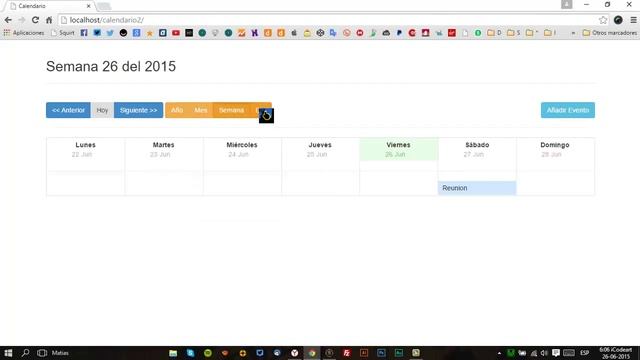Select the Sábado 27 Jun day header

(477, 149)
